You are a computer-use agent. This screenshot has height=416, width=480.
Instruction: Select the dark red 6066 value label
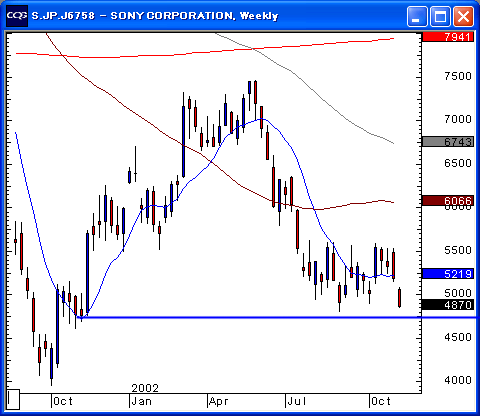coord(448,201)
